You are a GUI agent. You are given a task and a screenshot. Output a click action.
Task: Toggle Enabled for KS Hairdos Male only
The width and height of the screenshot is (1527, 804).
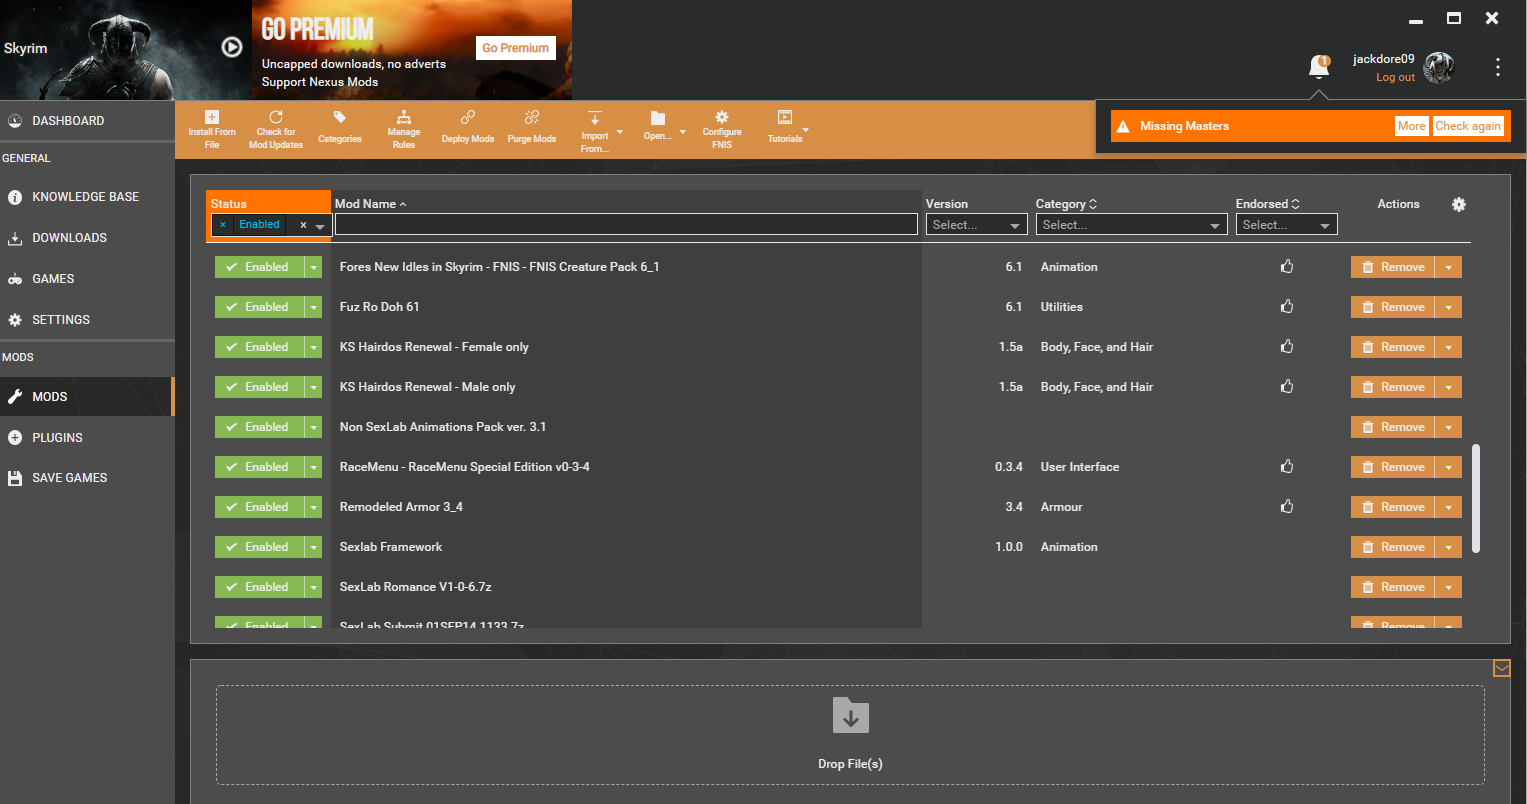tap(260, 387)
